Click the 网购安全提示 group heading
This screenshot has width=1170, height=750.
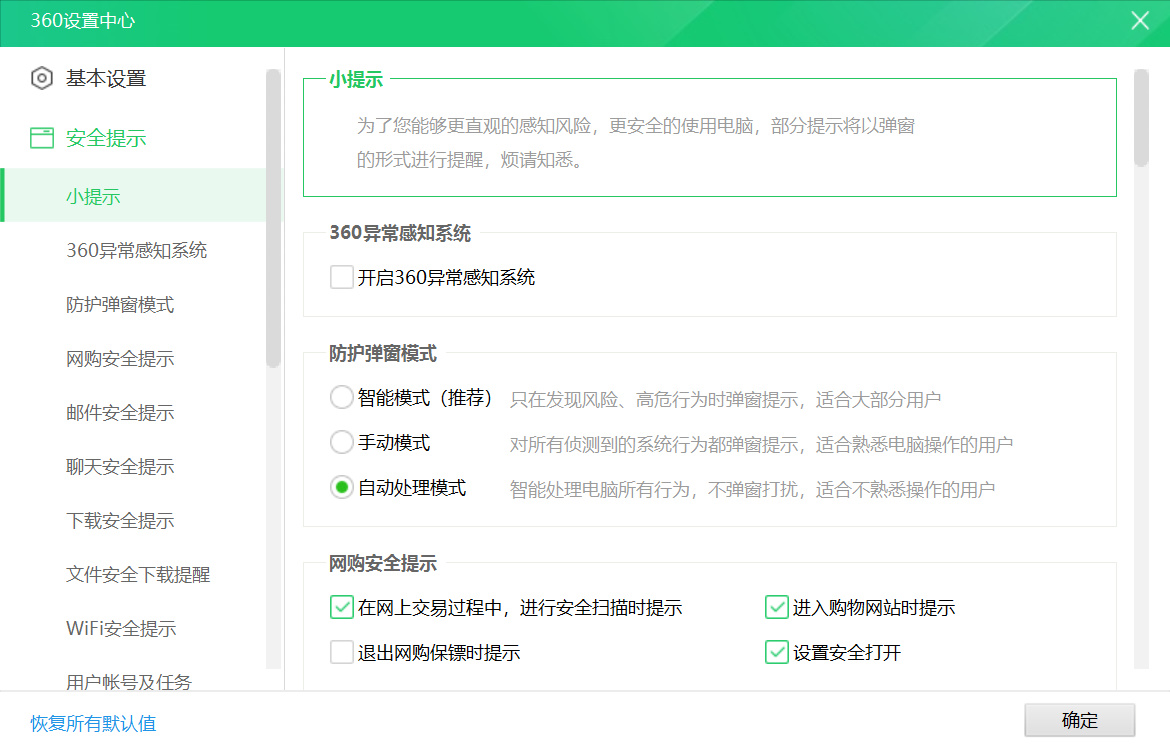pyautogui.click(x=383, y=563)
